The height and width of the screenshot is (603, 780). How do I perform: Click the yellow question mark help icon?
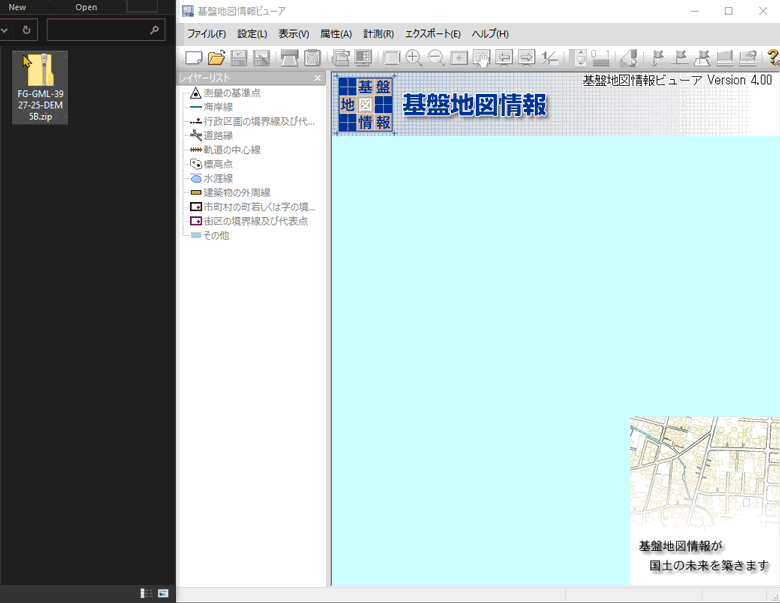(x=771, y=58)
